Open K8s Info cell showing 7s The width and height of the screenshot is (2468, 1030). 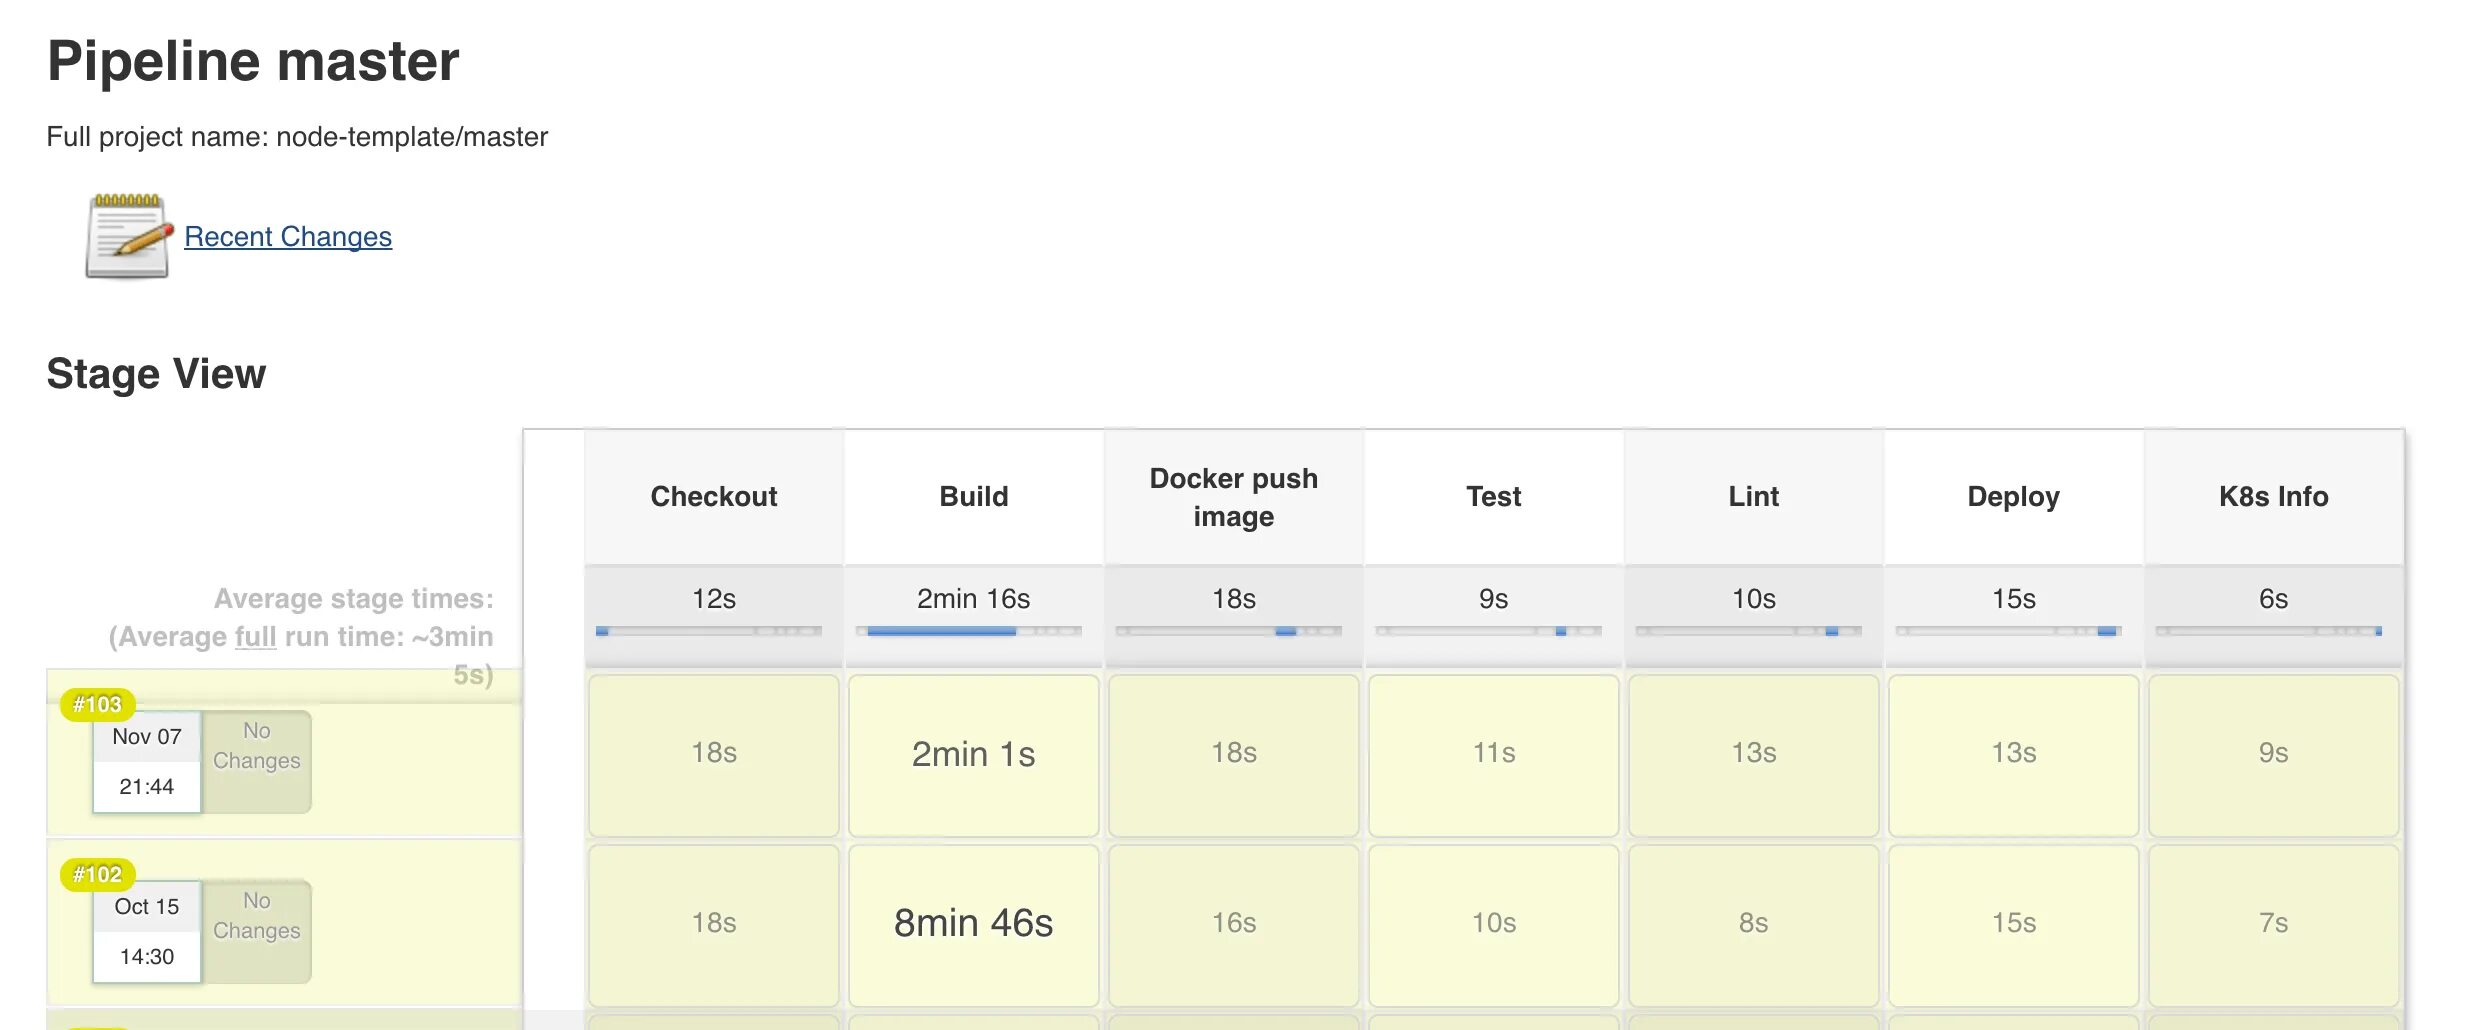(2273, 924)
